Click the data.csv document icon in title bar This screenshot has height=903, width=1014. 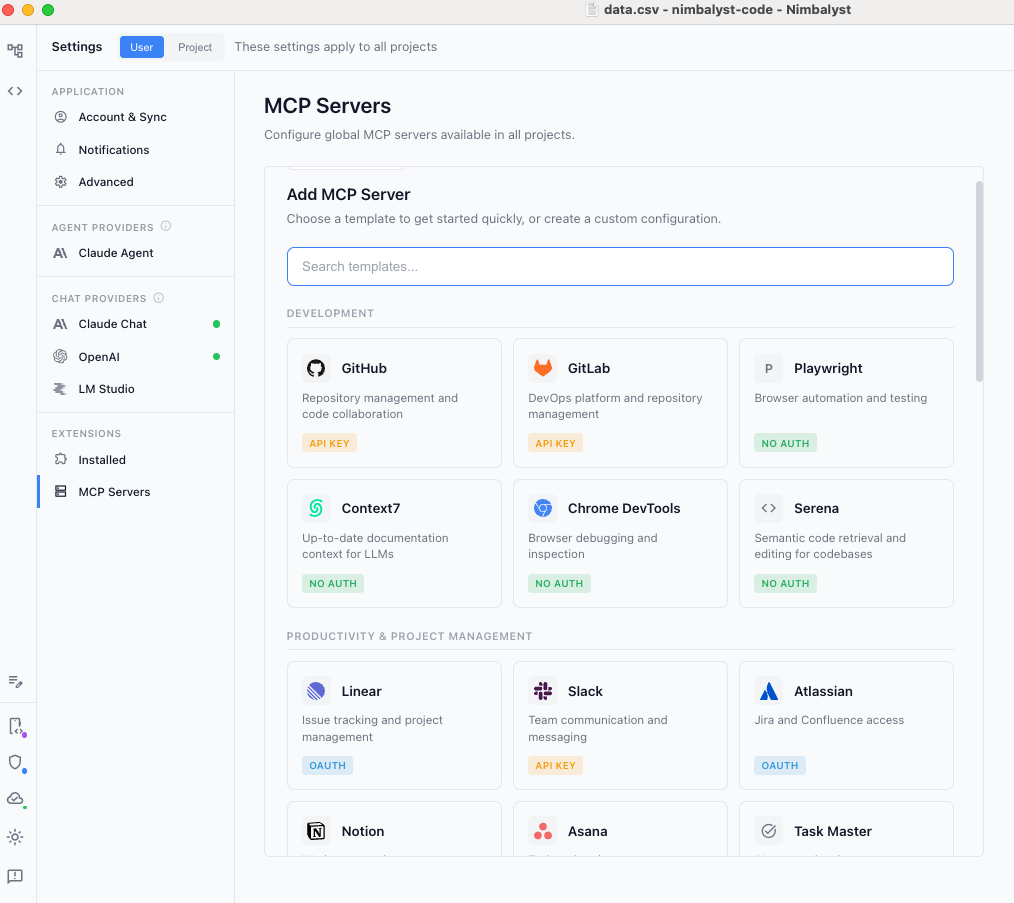pos(591,9)
